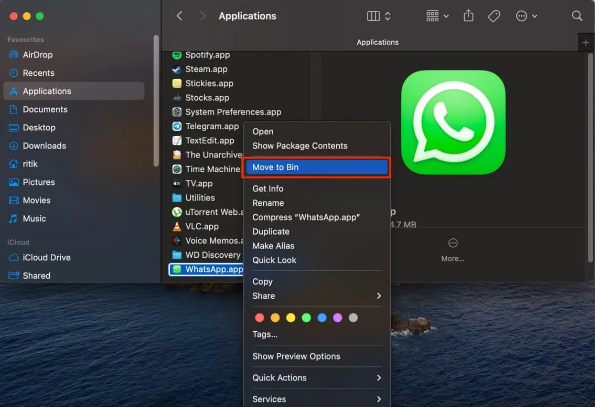Apply the red tag color
Screen dimensions: 595x407
pos(260,317)
